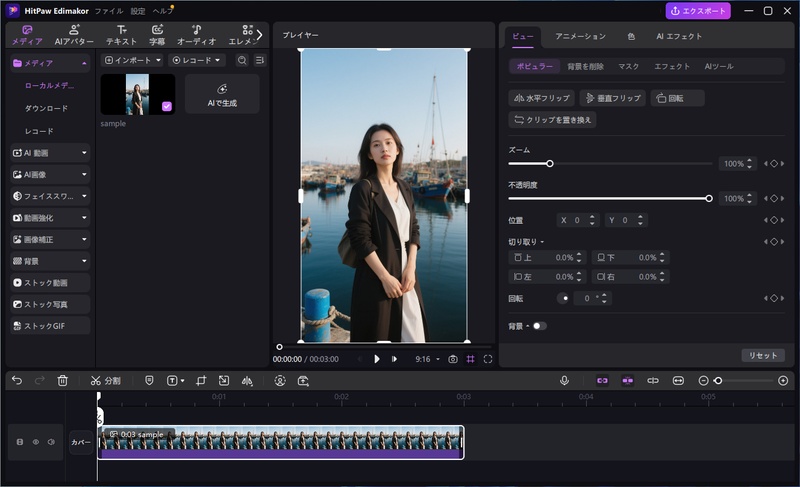Click the 水平フリップ button

(541, 98)
